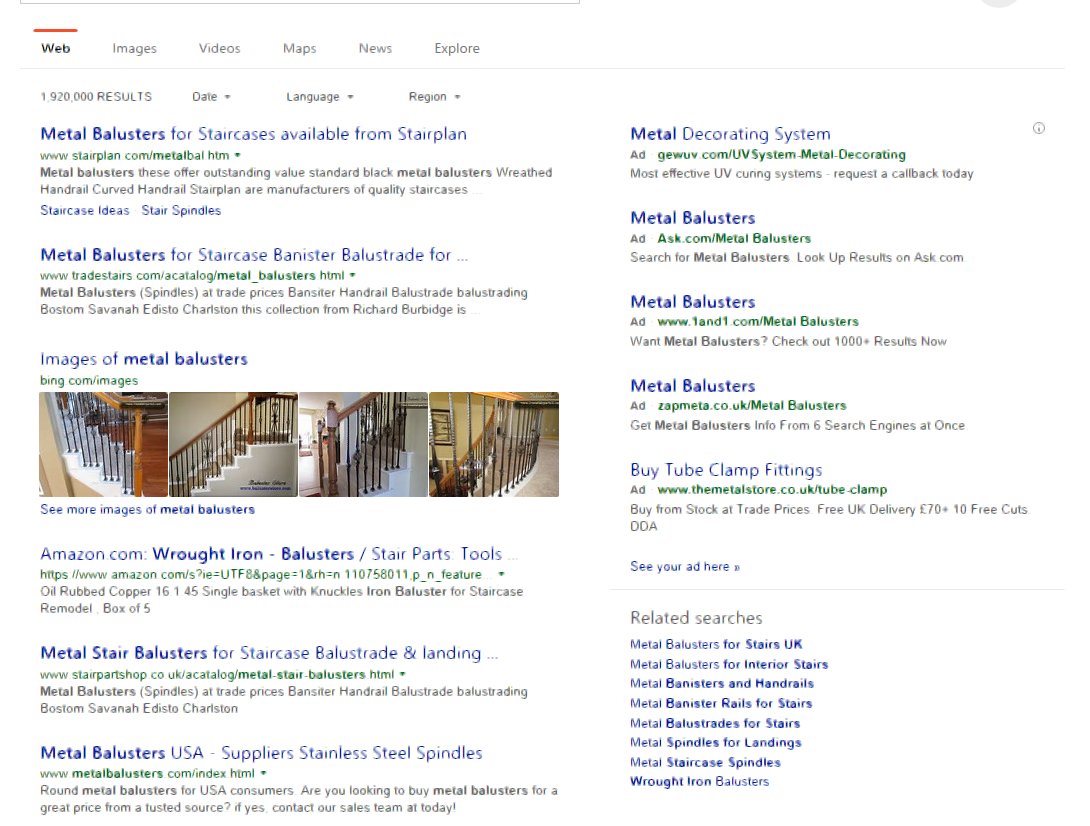Click See more images of metal balusters
This screenshot has width=1090, height=826.
pos(147,509)
